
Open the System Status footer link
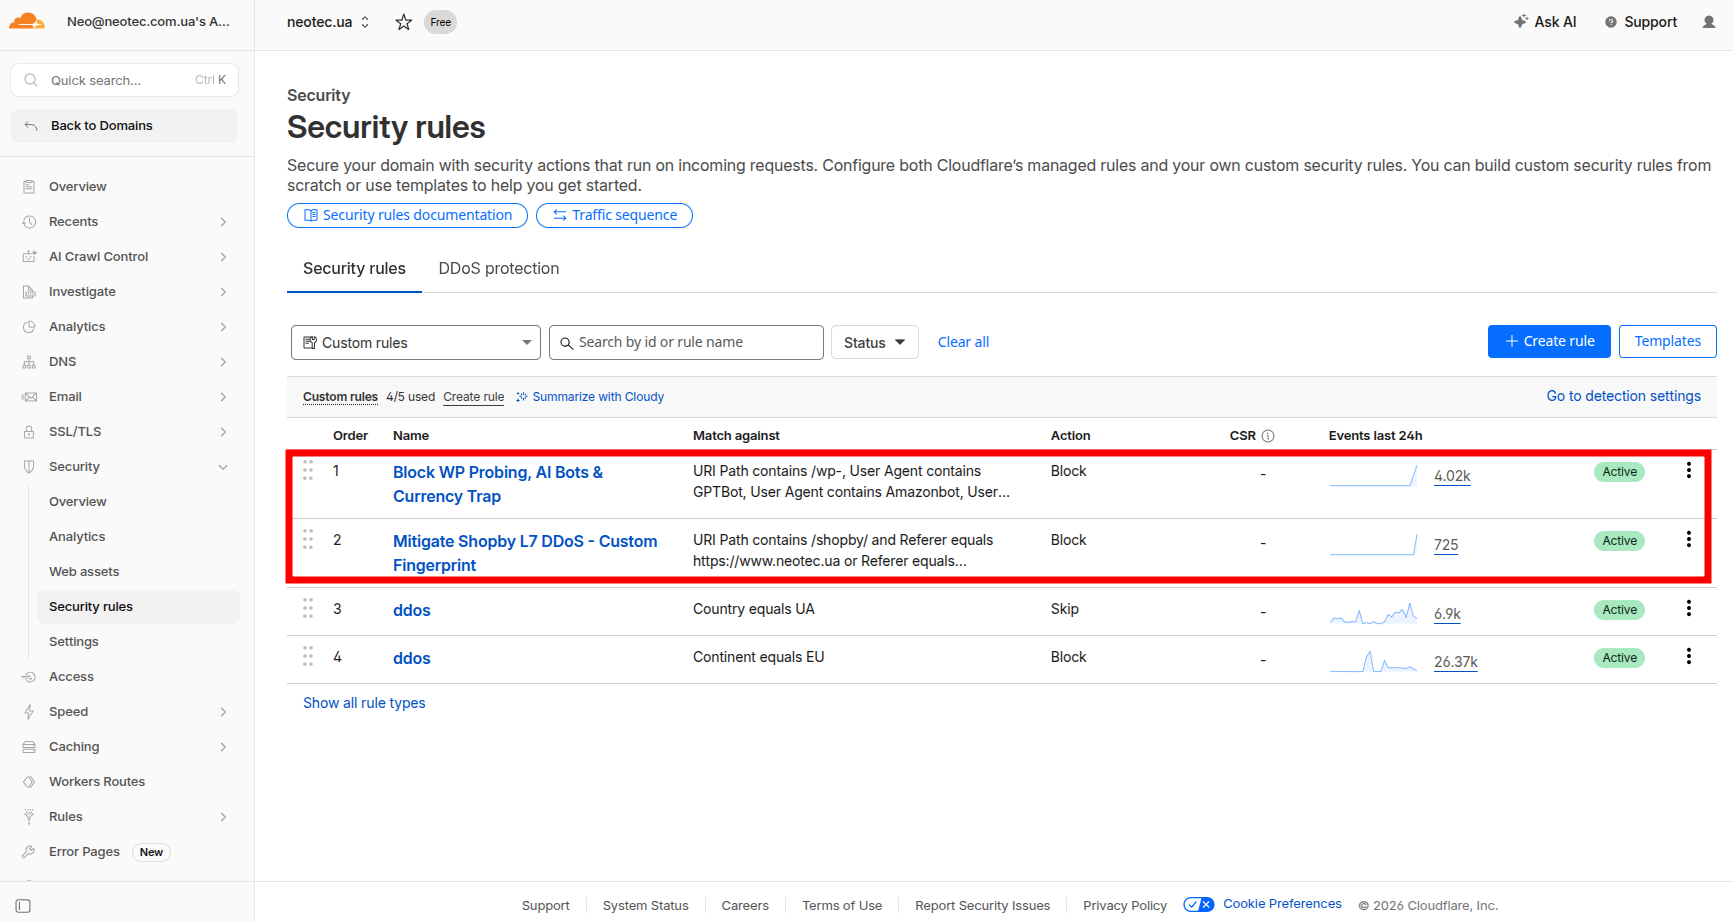(x=645, y=906)
